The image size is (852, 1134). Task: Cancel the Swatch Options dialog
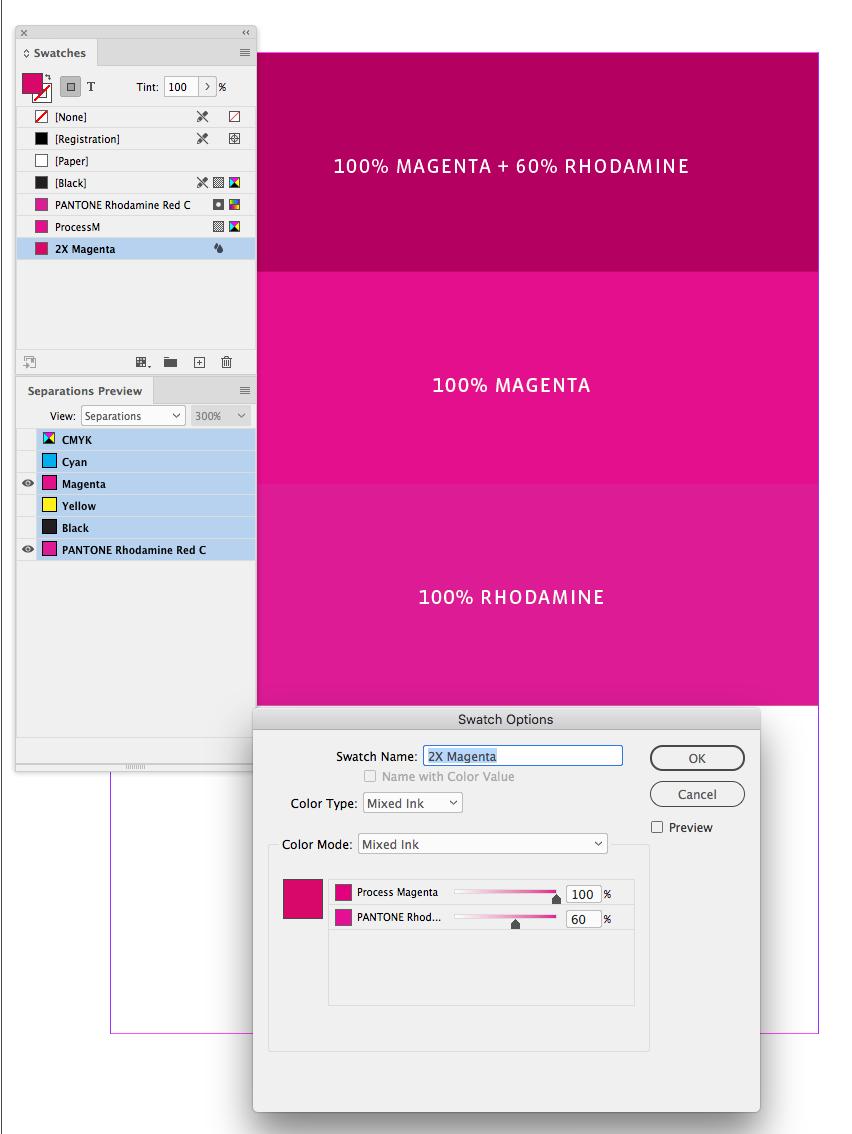point(697,794)
